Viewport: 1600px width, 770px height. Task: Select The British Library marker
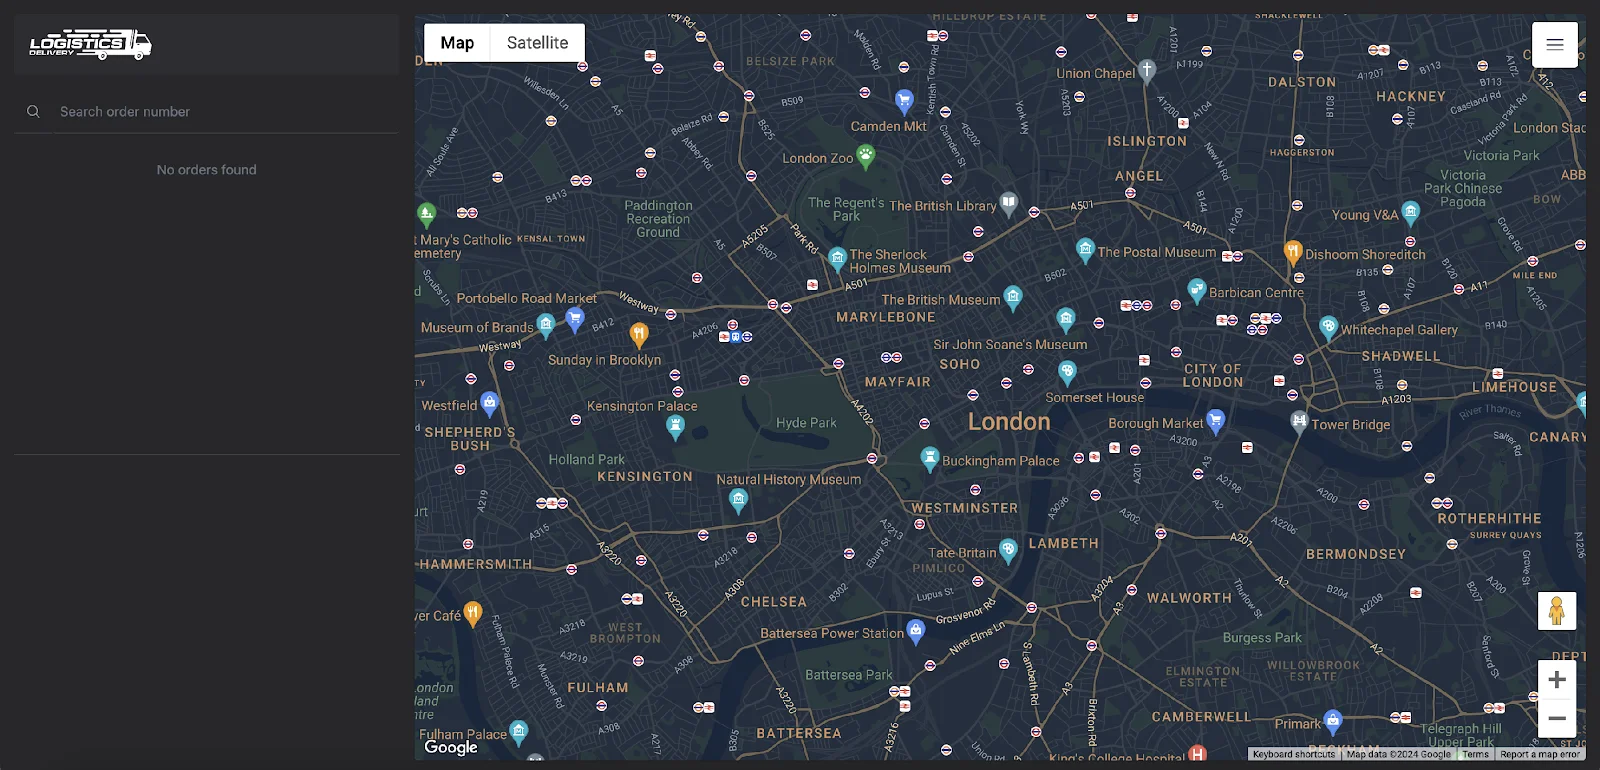[1009, 203]
